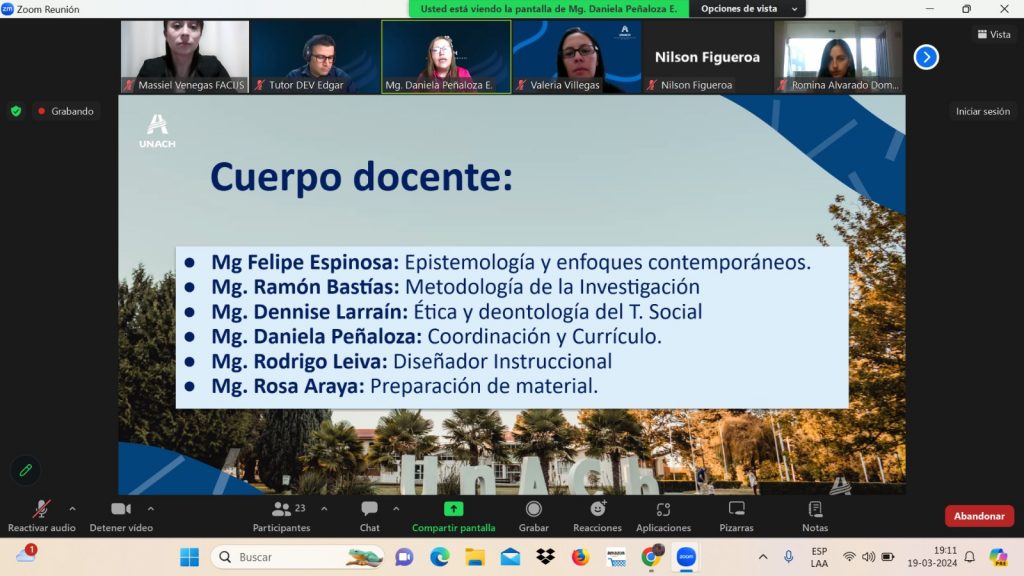Click the Iniciar sesión button
The height and width of the screenshot is (576, 1024).
(982, 112)
